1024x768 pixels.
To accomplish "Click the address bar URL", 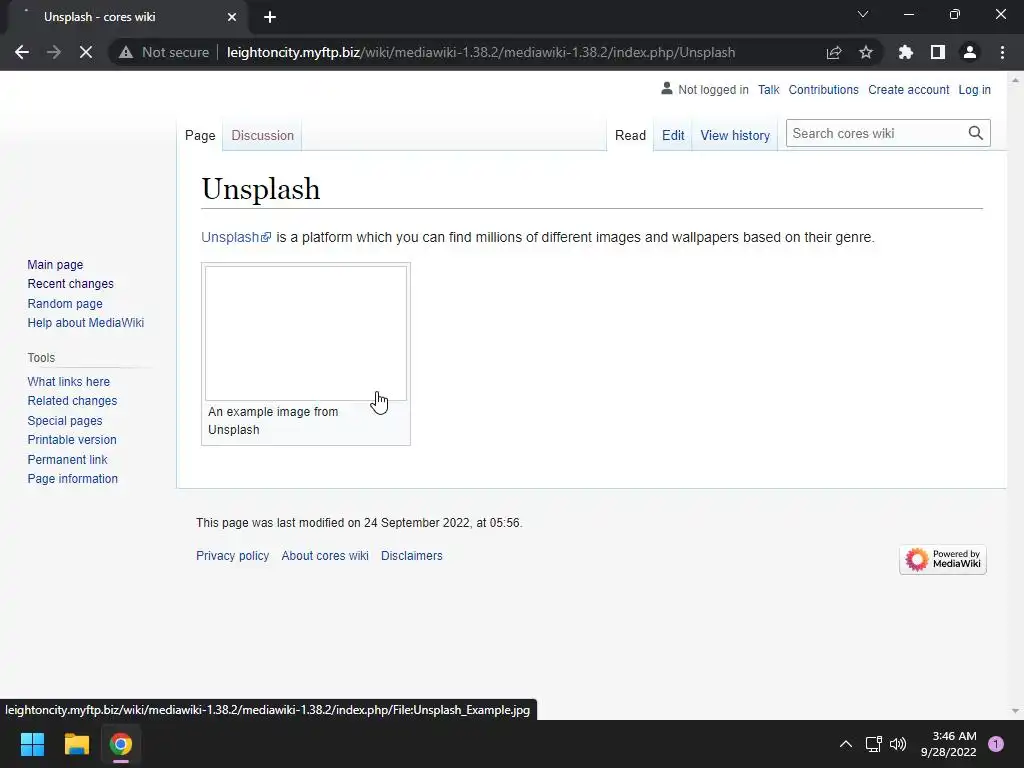I will (x=481, y=52).
